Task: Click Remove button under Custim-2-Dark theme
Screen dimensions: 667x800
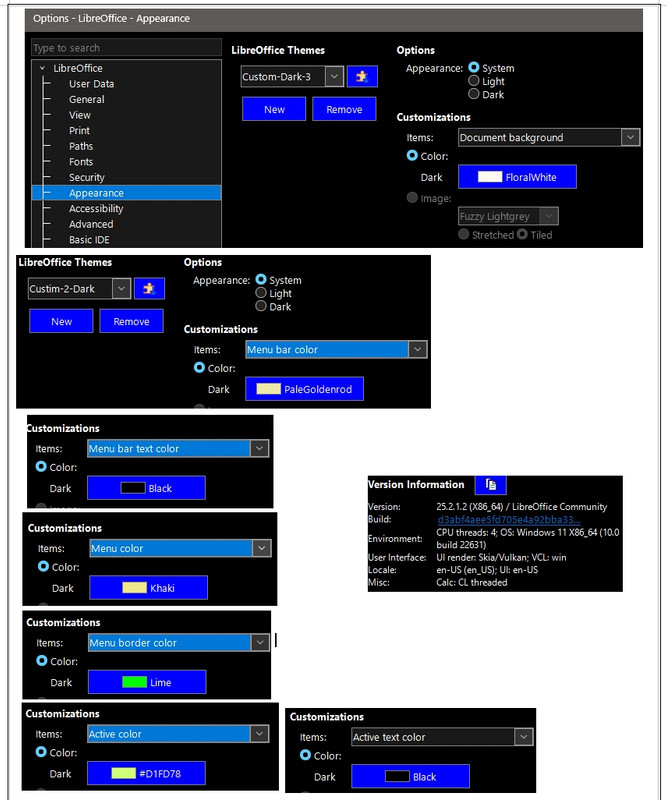Action: (132, 321)
